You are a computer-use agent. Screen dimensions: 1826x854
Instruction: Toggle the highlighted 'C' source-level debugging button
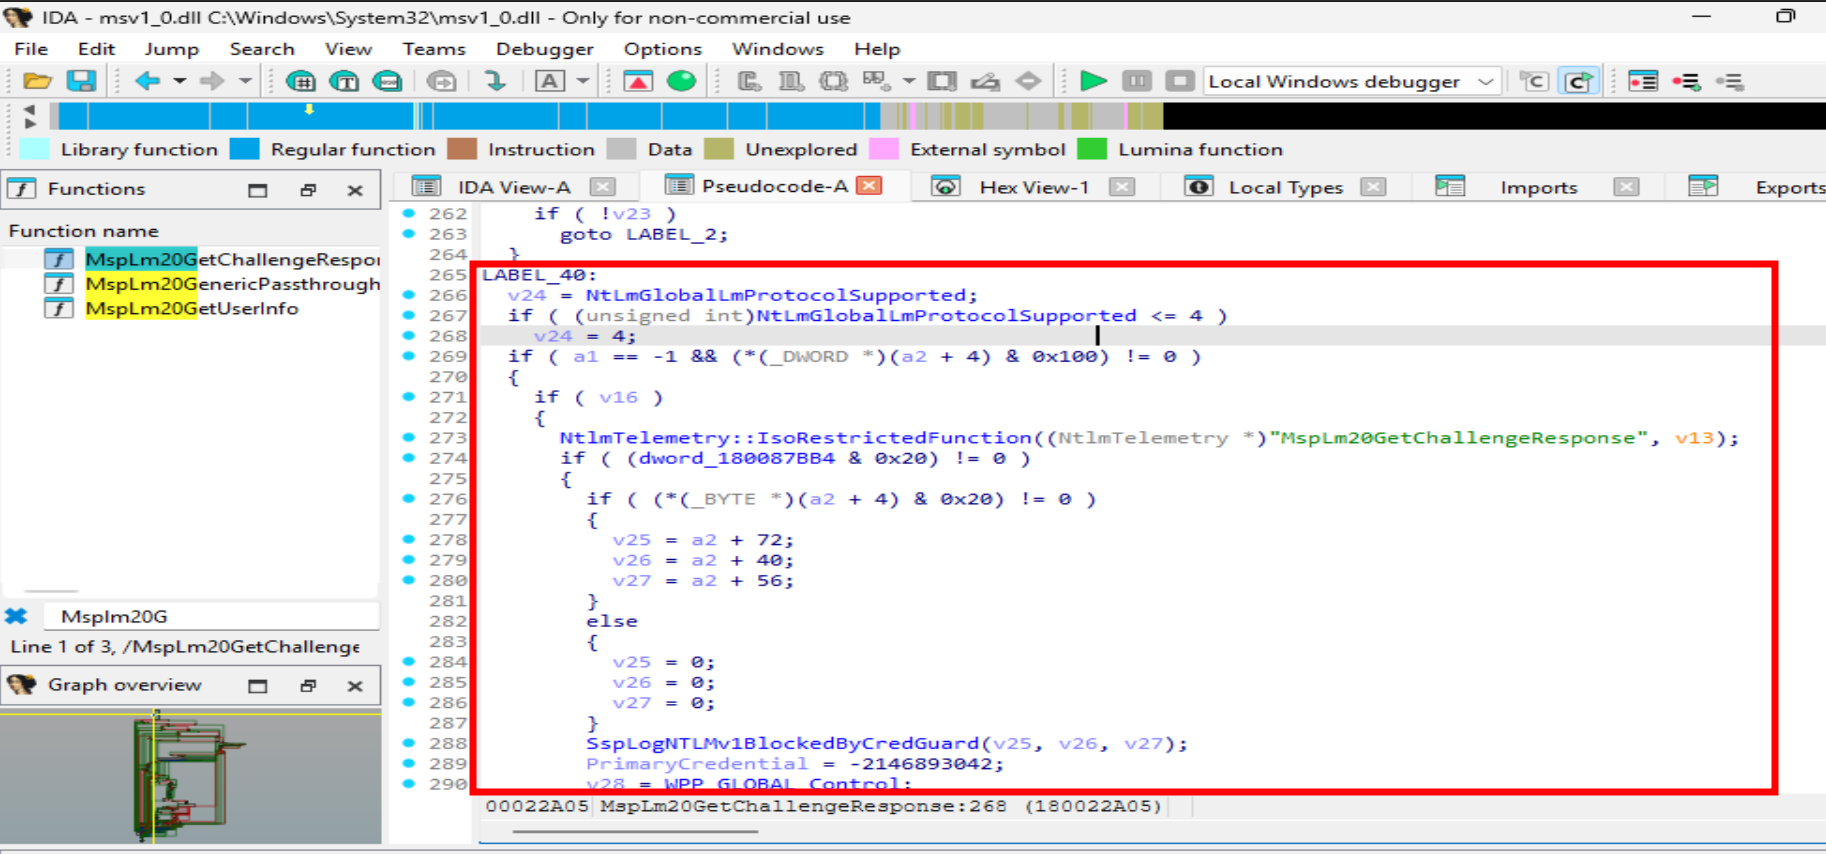(1578, 81)
